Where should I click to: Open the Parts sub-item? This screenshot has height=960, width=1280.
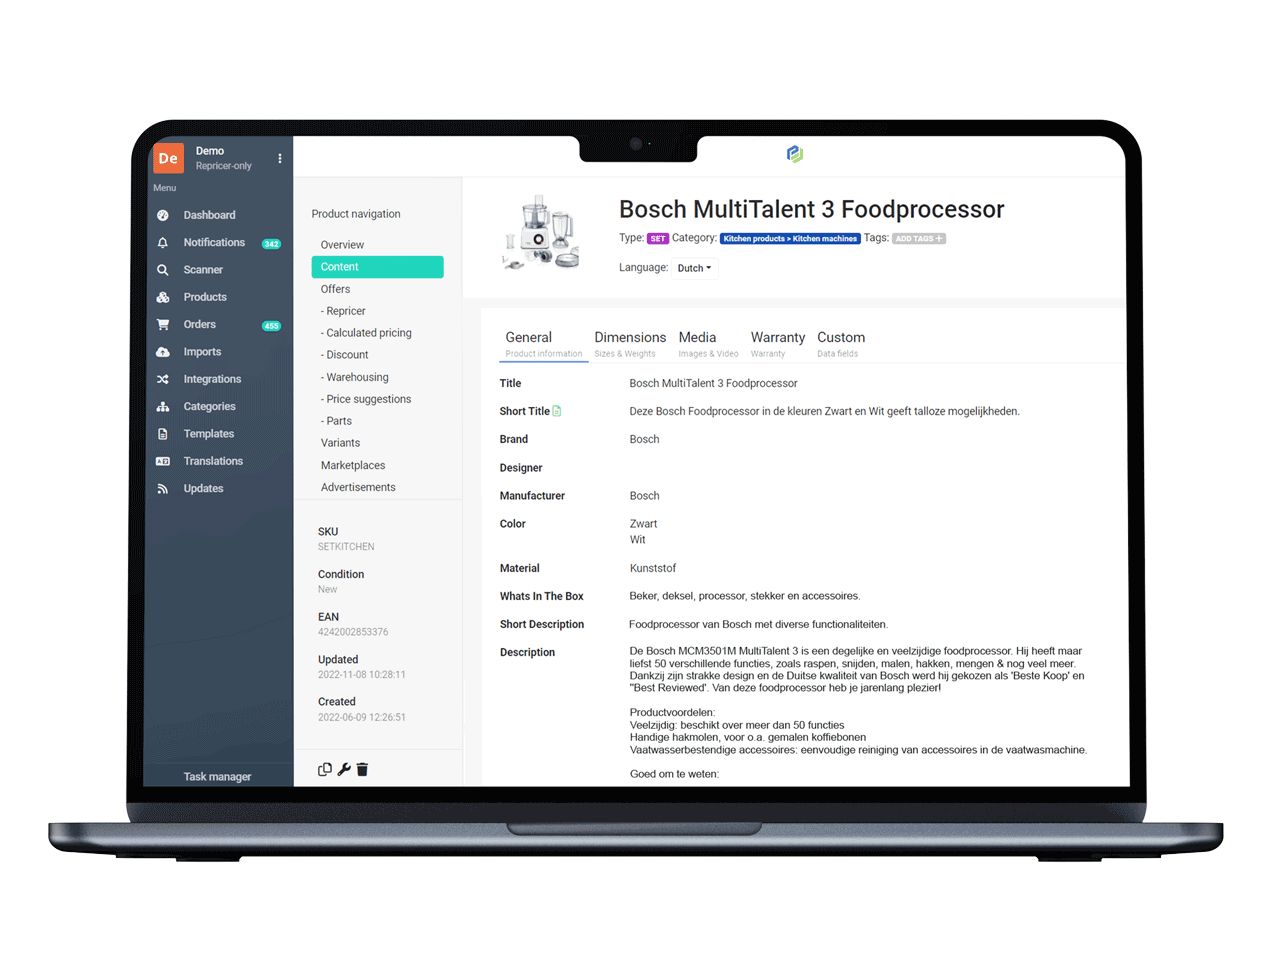(x=336, y=421)
